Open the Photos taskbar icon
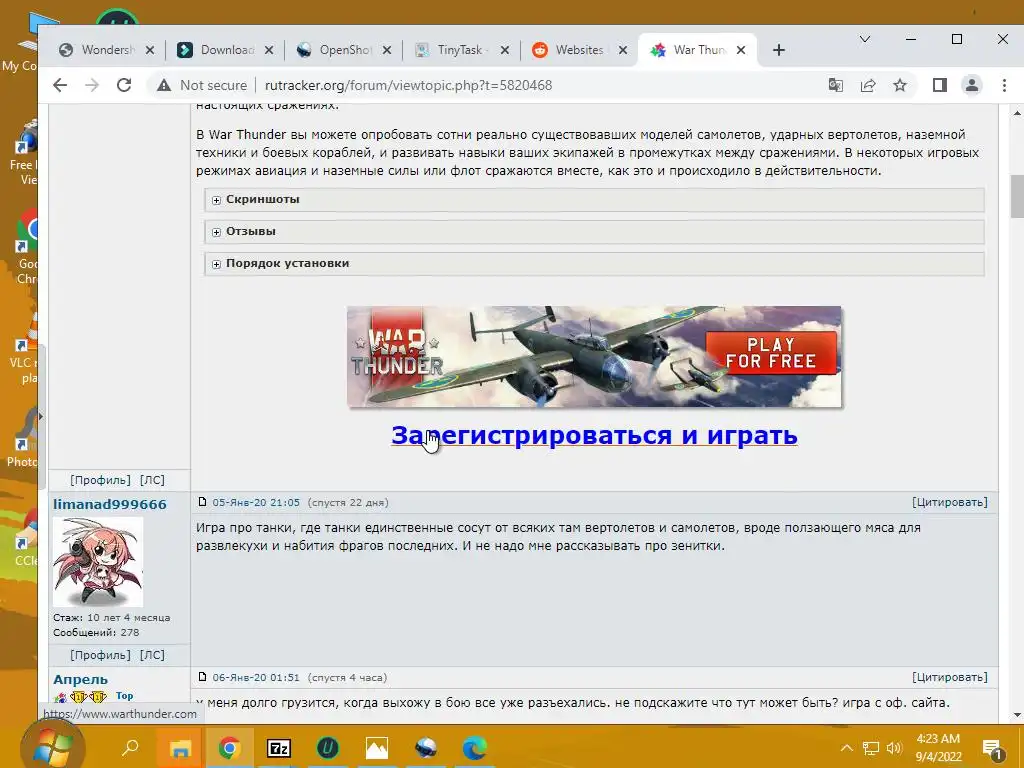 [377, 748]
